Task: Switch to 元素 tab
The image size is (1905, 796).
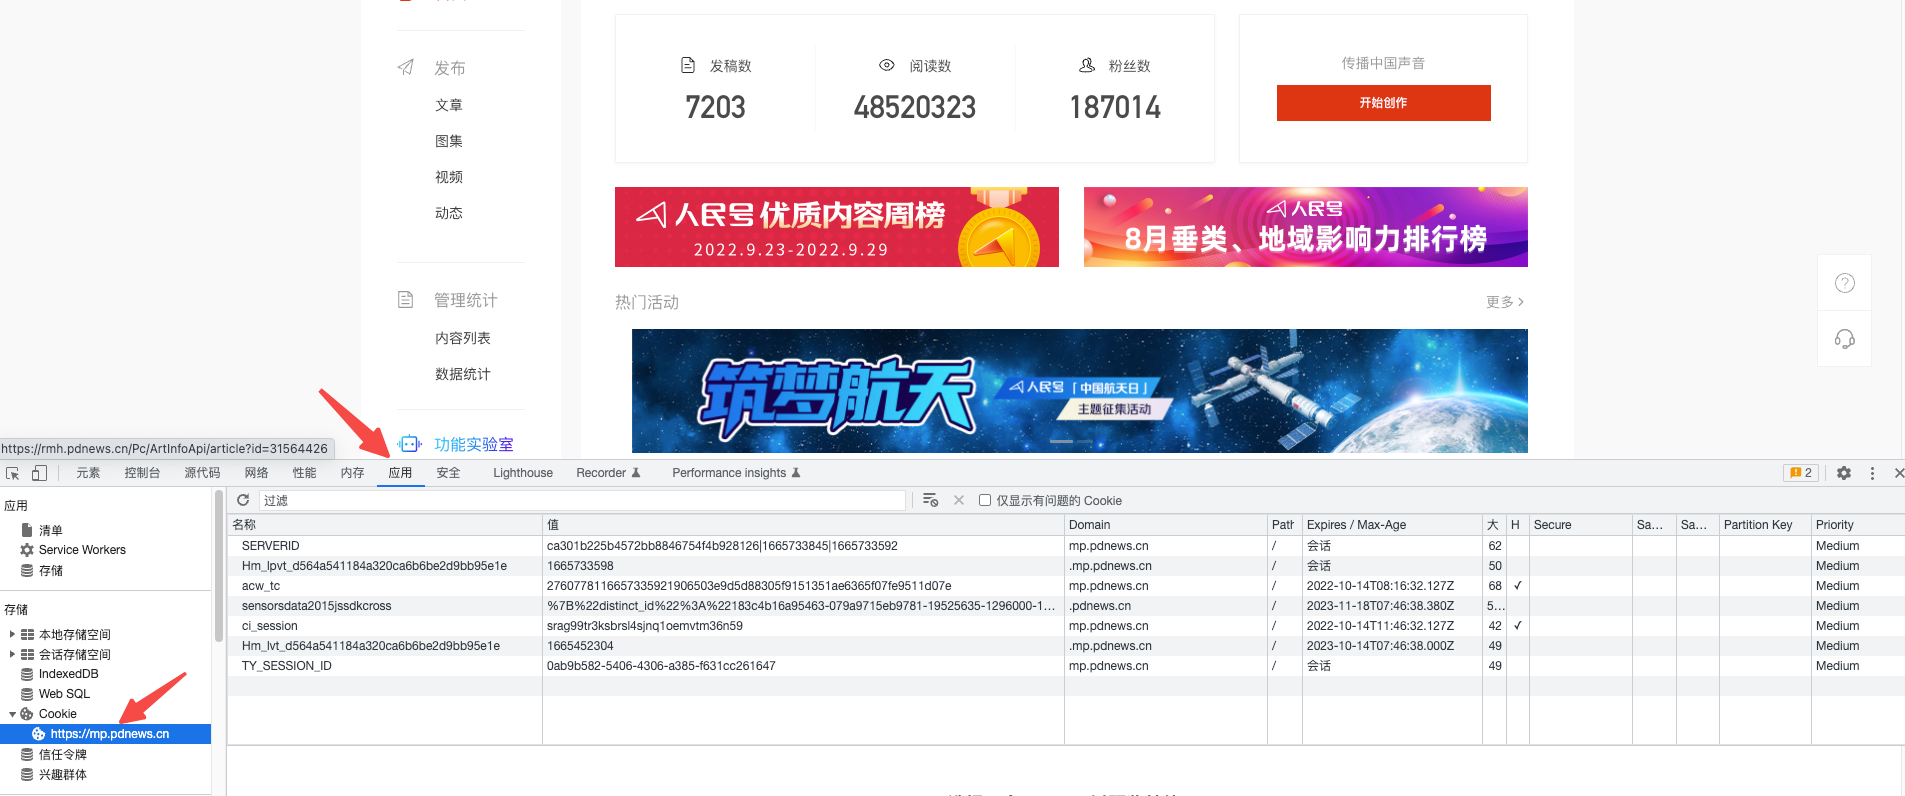Action: coord(88,473)
